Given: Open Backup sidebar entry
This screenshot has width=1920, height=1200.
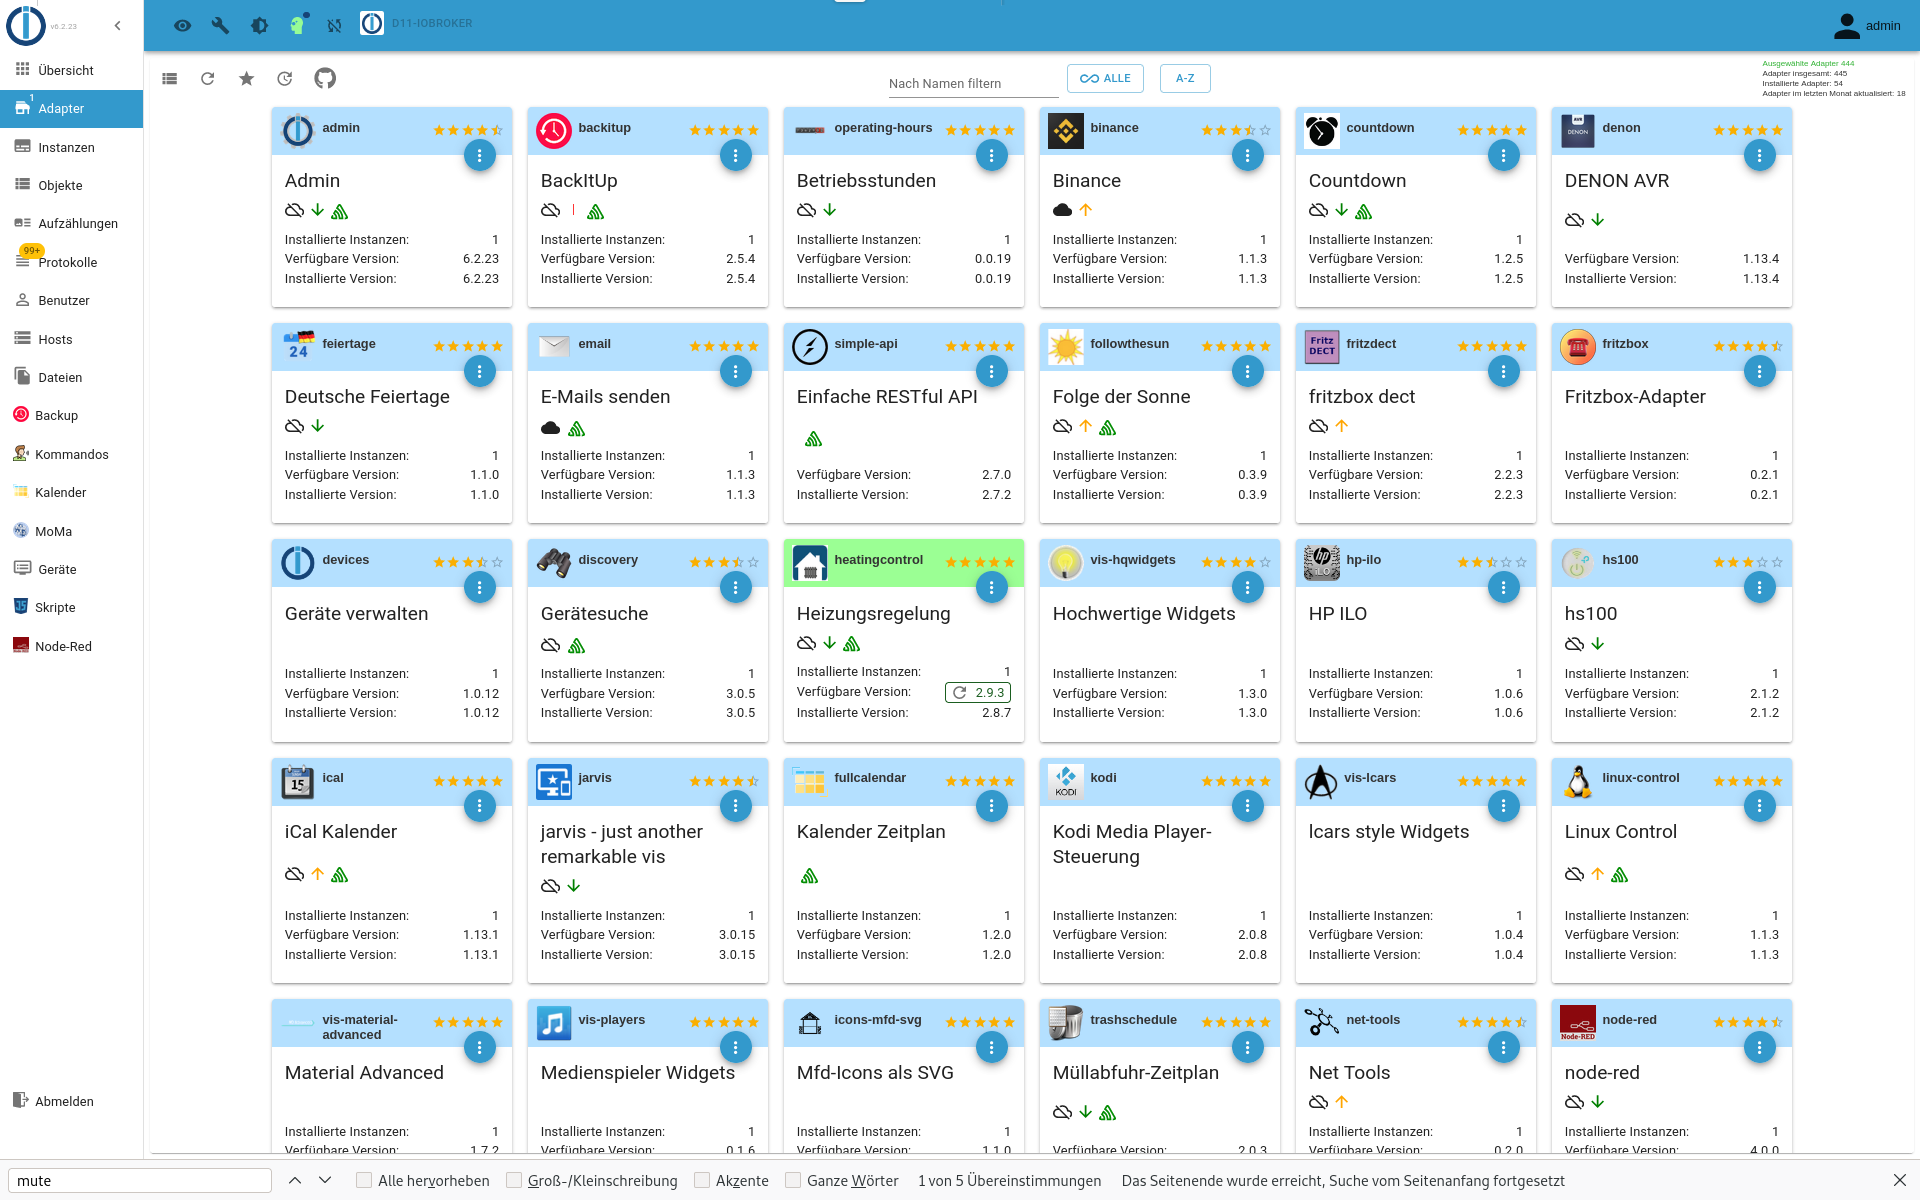Looking at the screenshot, I should point(71,415).
